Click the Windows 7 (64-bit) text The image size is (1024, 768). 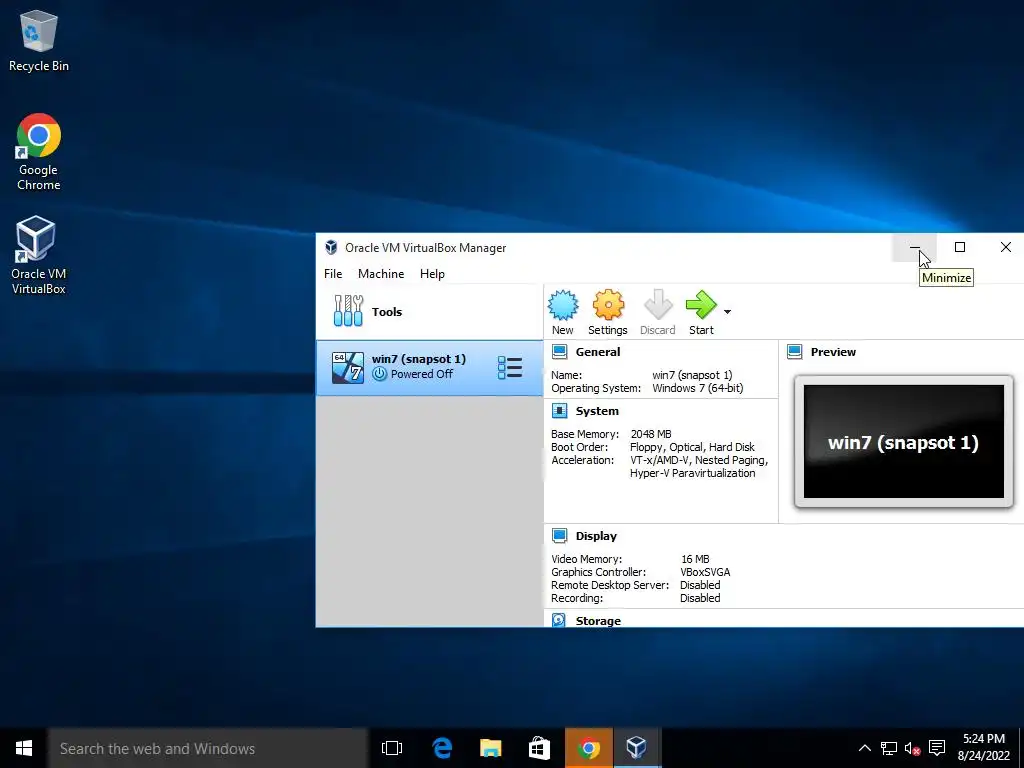(697, 388)
